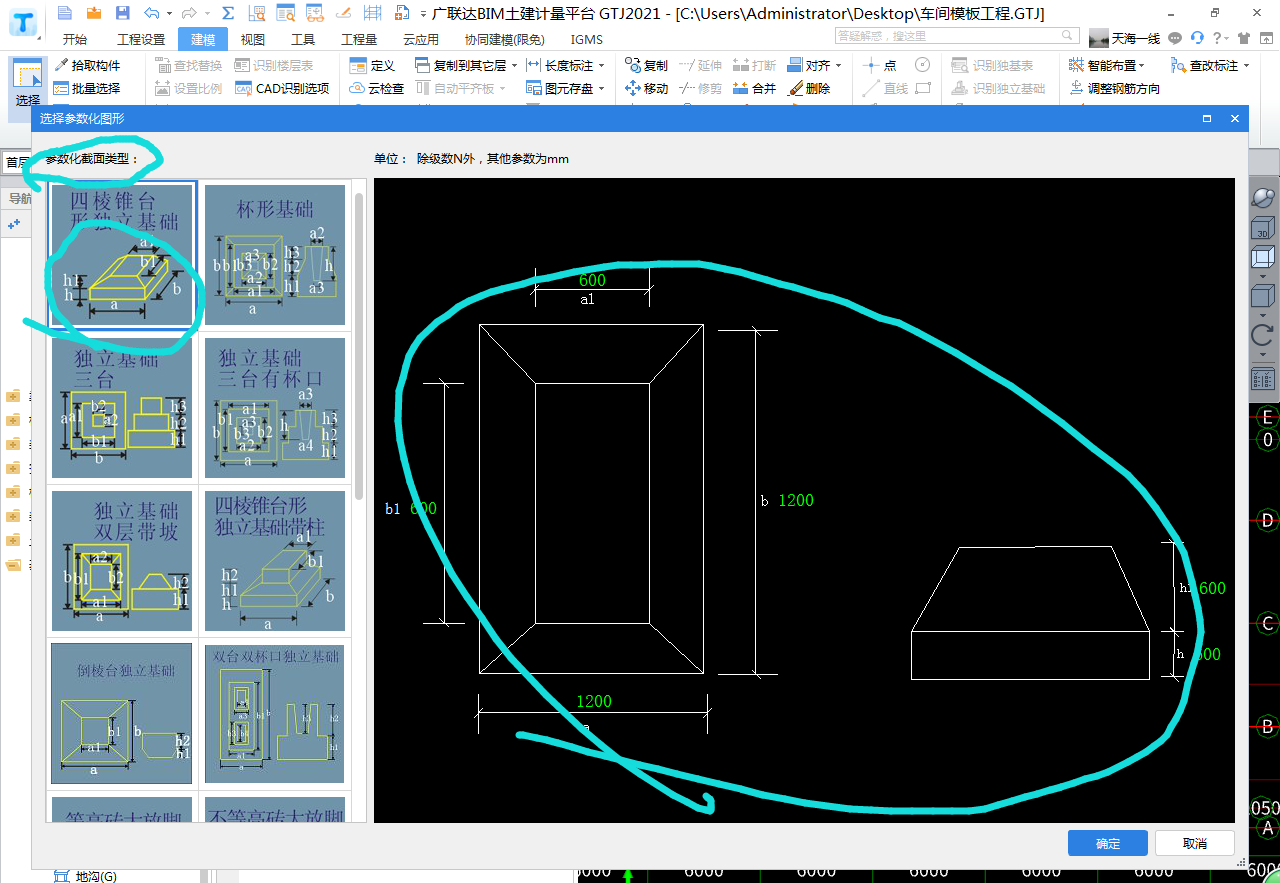This screenshot has width=1280, height=883.
Task: Select the 独立基础双层带坡 section thumbnail
Action: click(x=121, y=560)
